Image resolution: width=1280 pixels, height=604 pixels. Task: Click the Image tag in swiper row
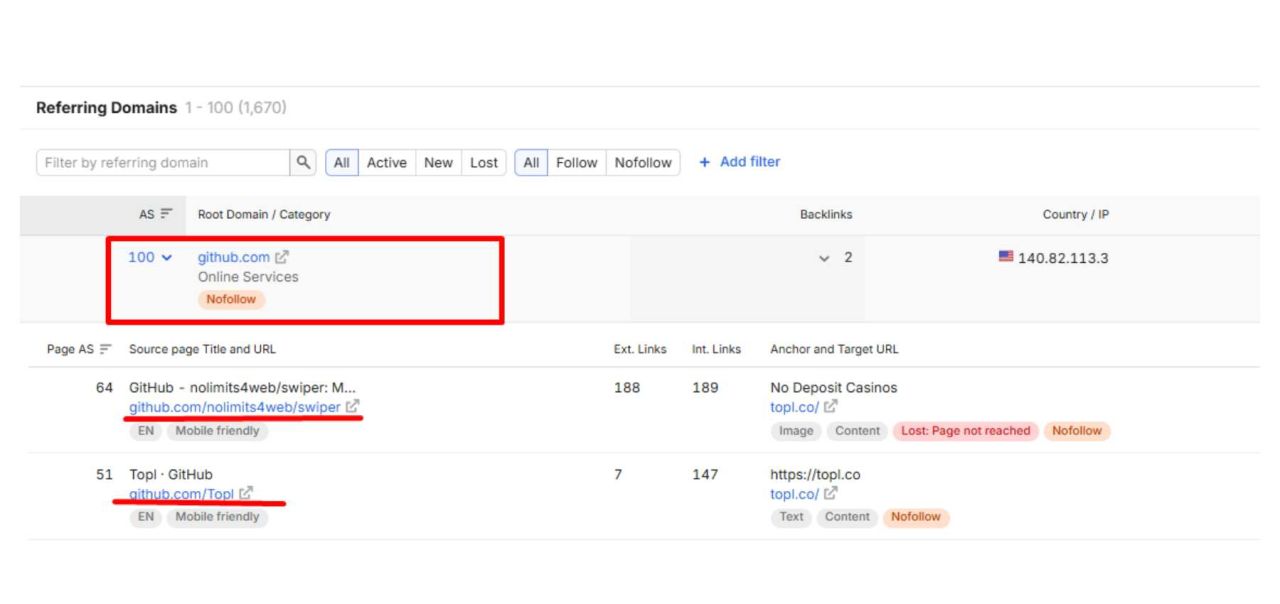(797, 431)
